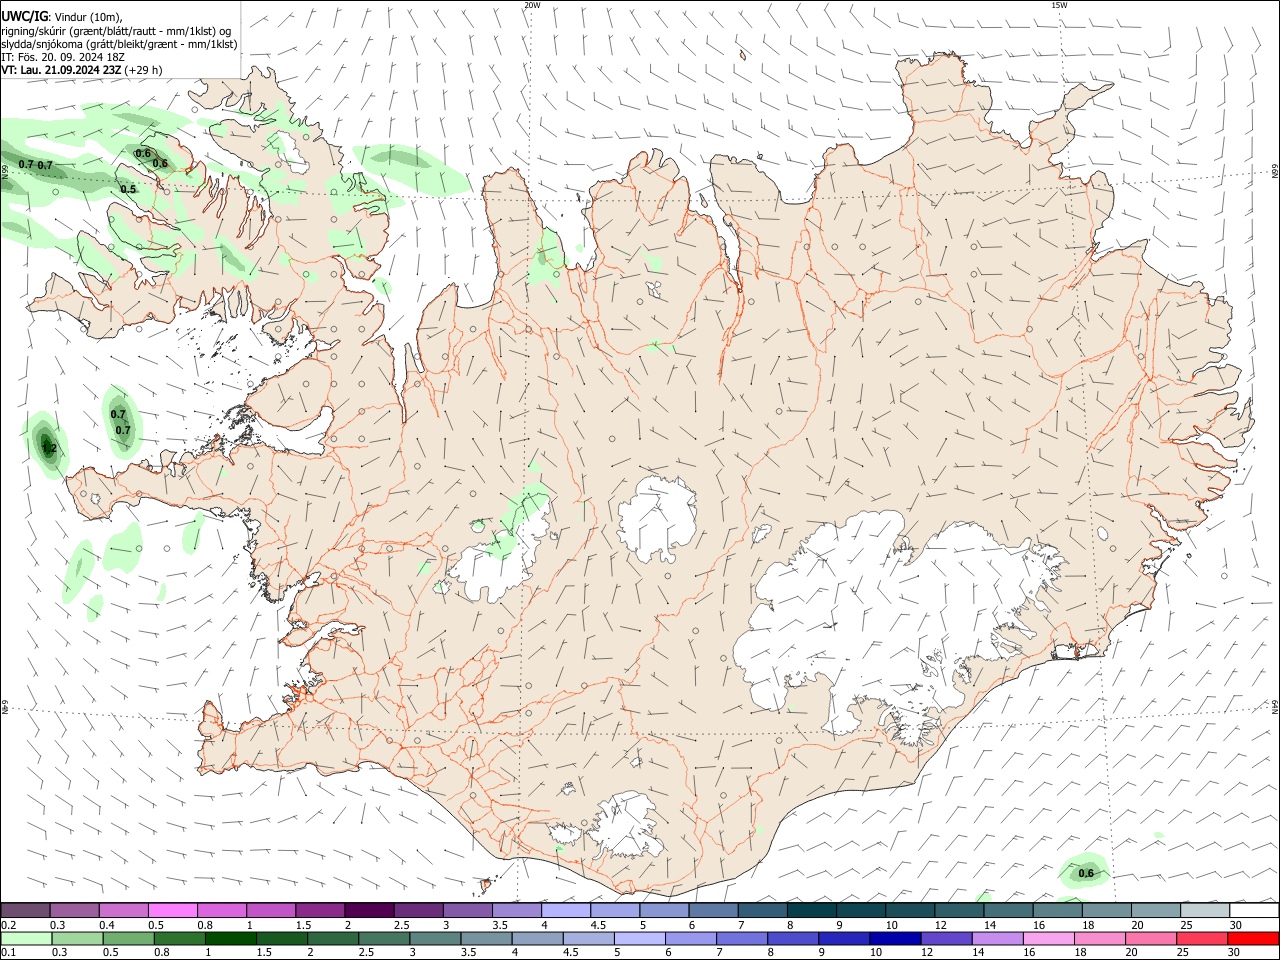Select the dark teal snow swatch starting at 8
This screenshot has height=960, width=1280.
tap(811, 910)
